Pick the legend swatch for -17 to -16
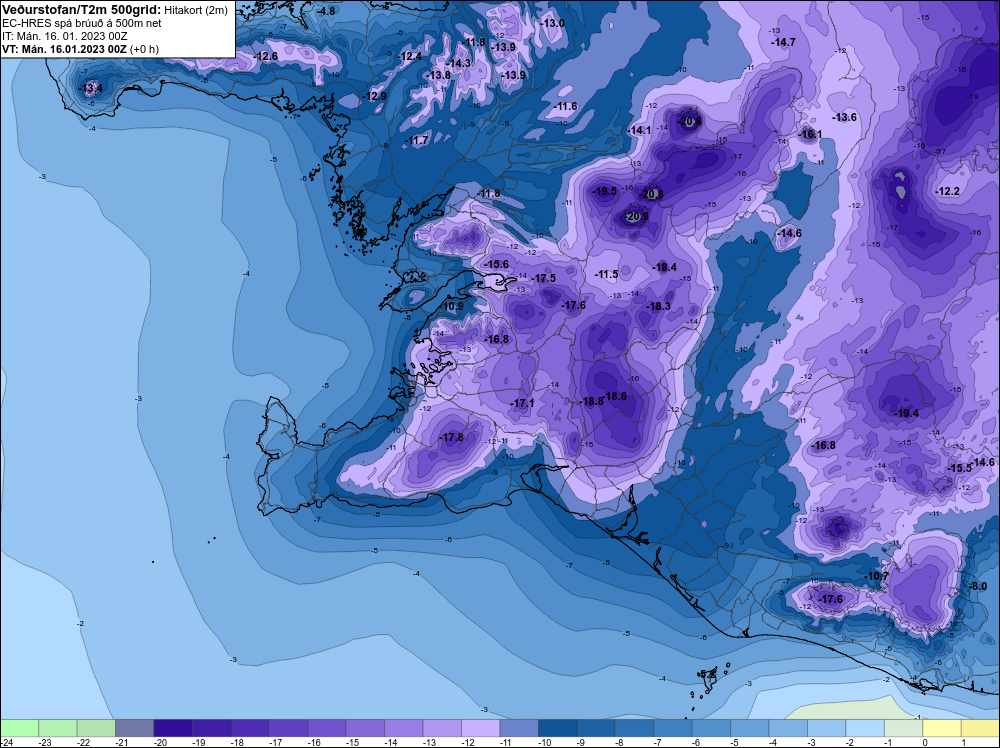 pos(288,728)
